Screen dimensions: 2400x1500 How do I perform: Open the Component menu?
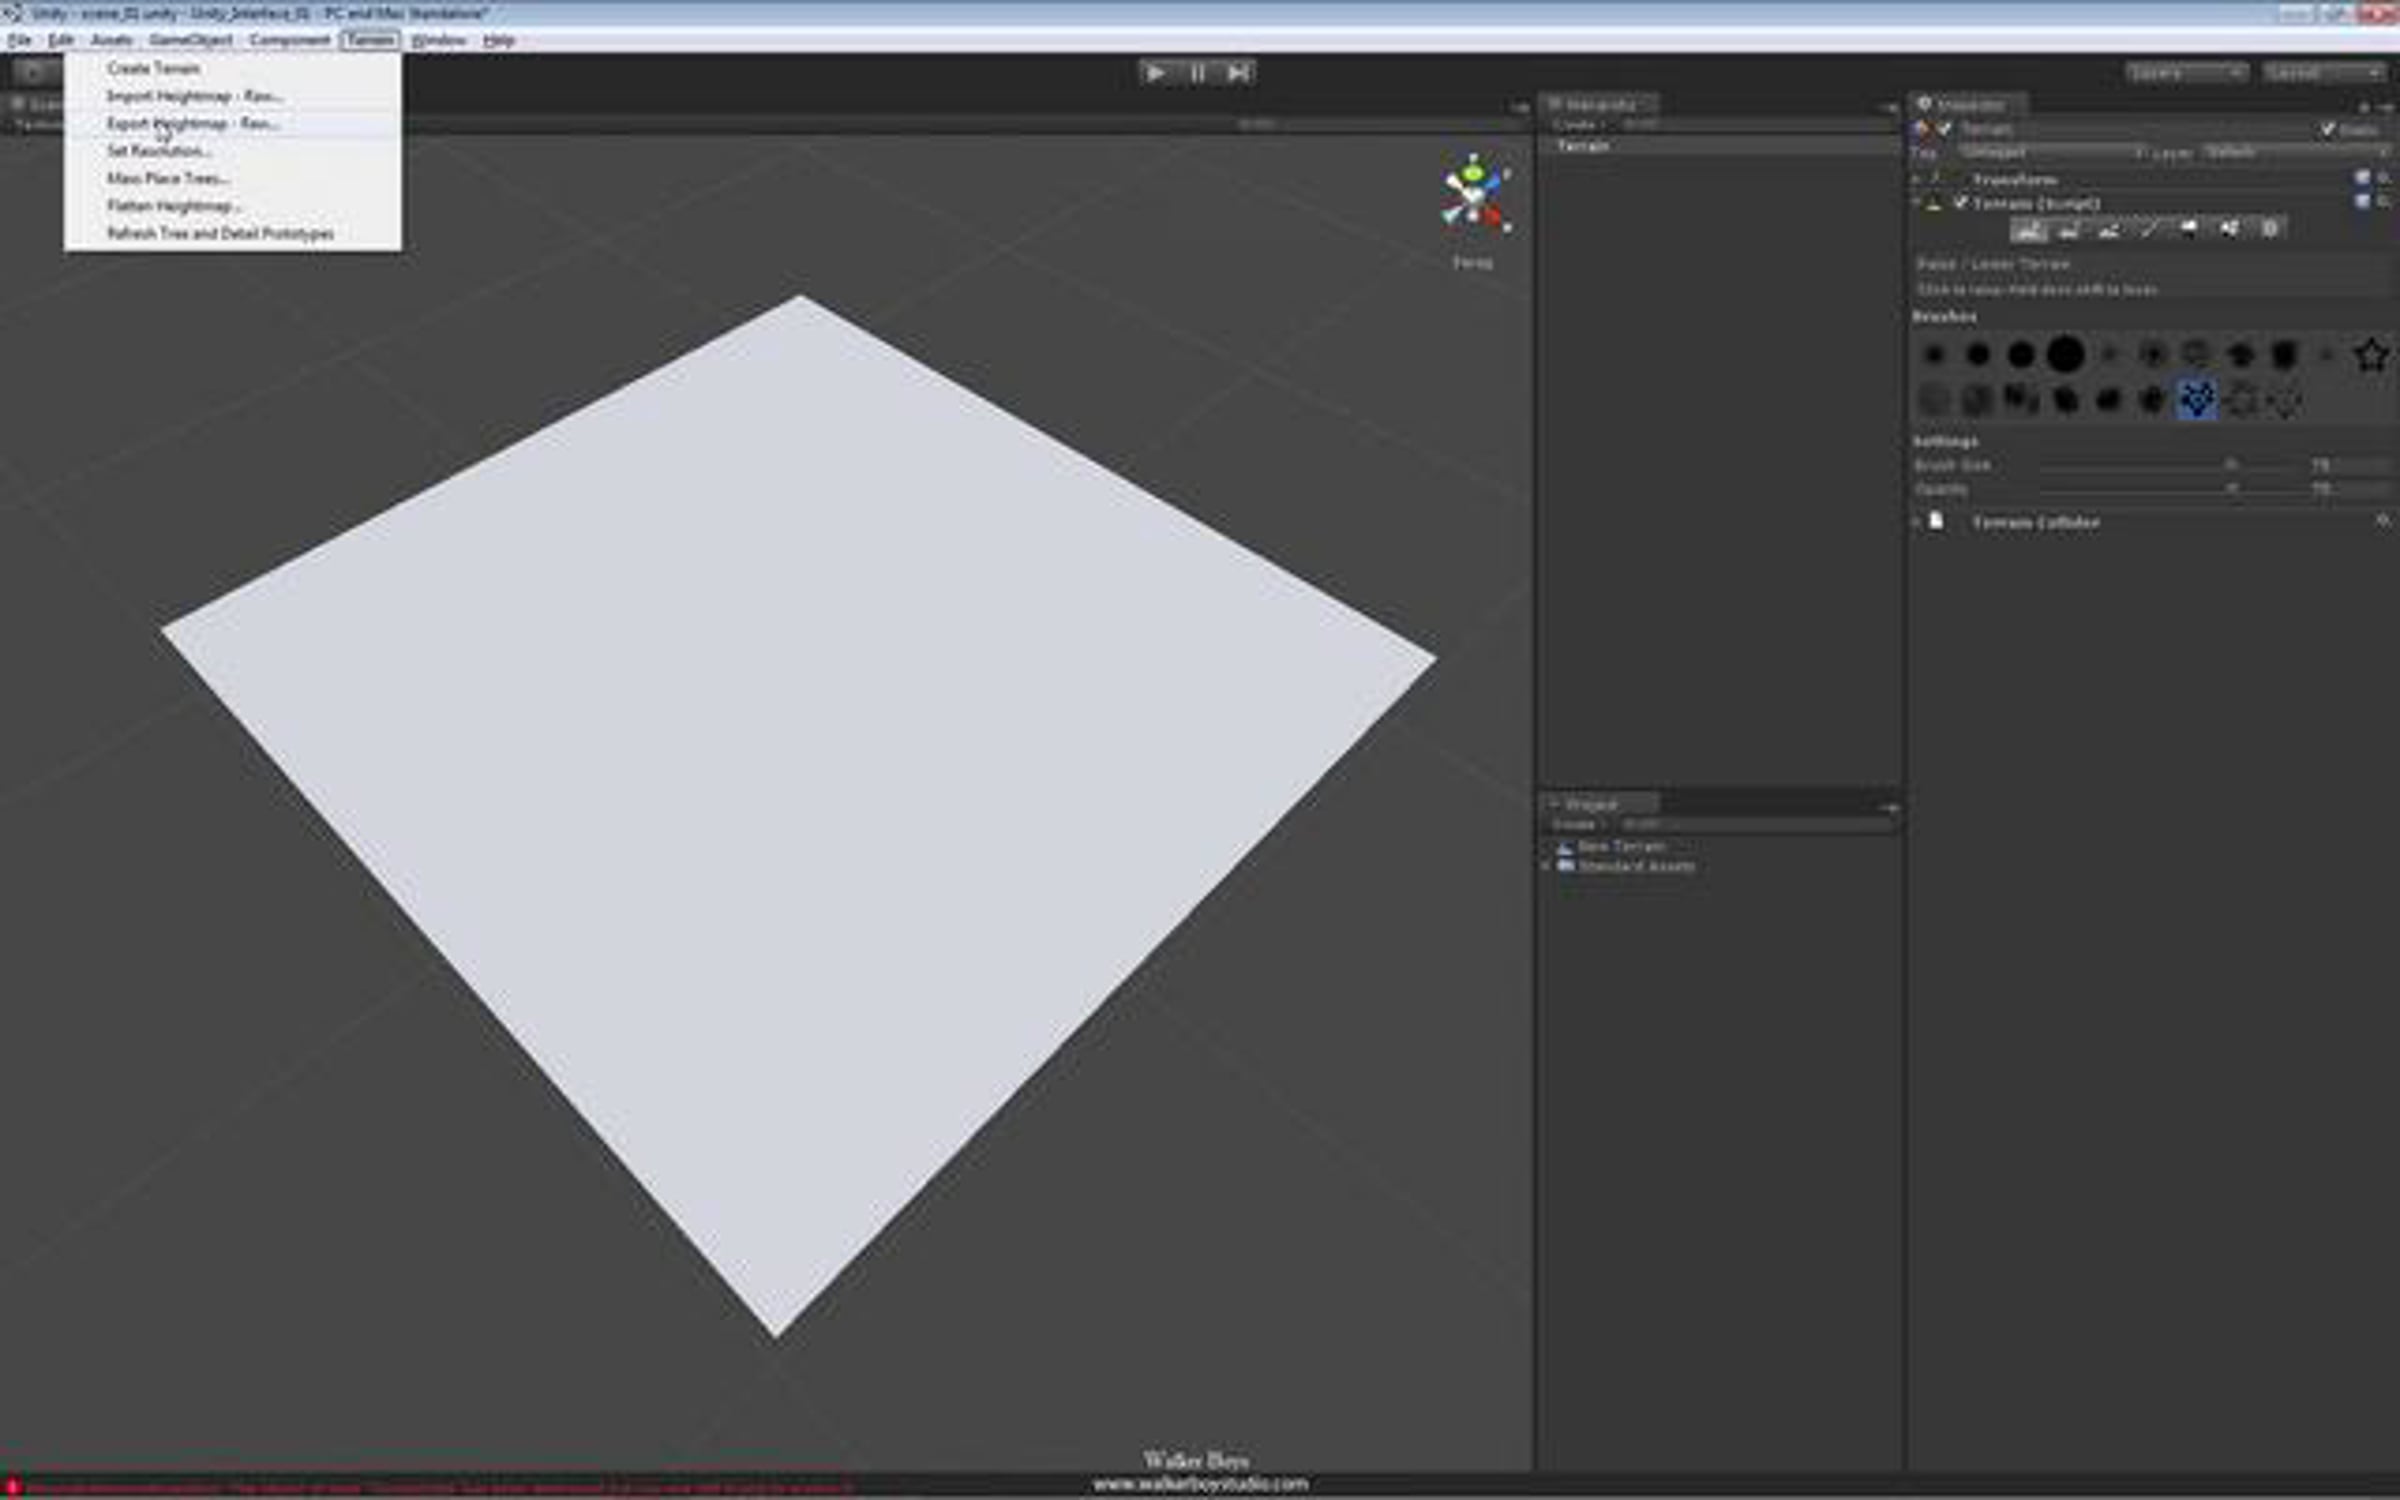289,40
